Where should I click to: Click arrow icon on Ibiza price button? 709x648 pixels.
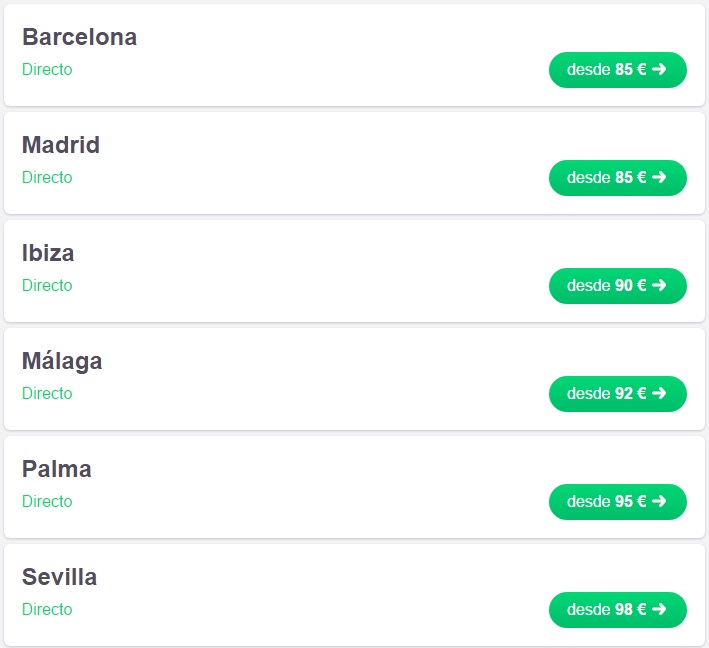659,285
